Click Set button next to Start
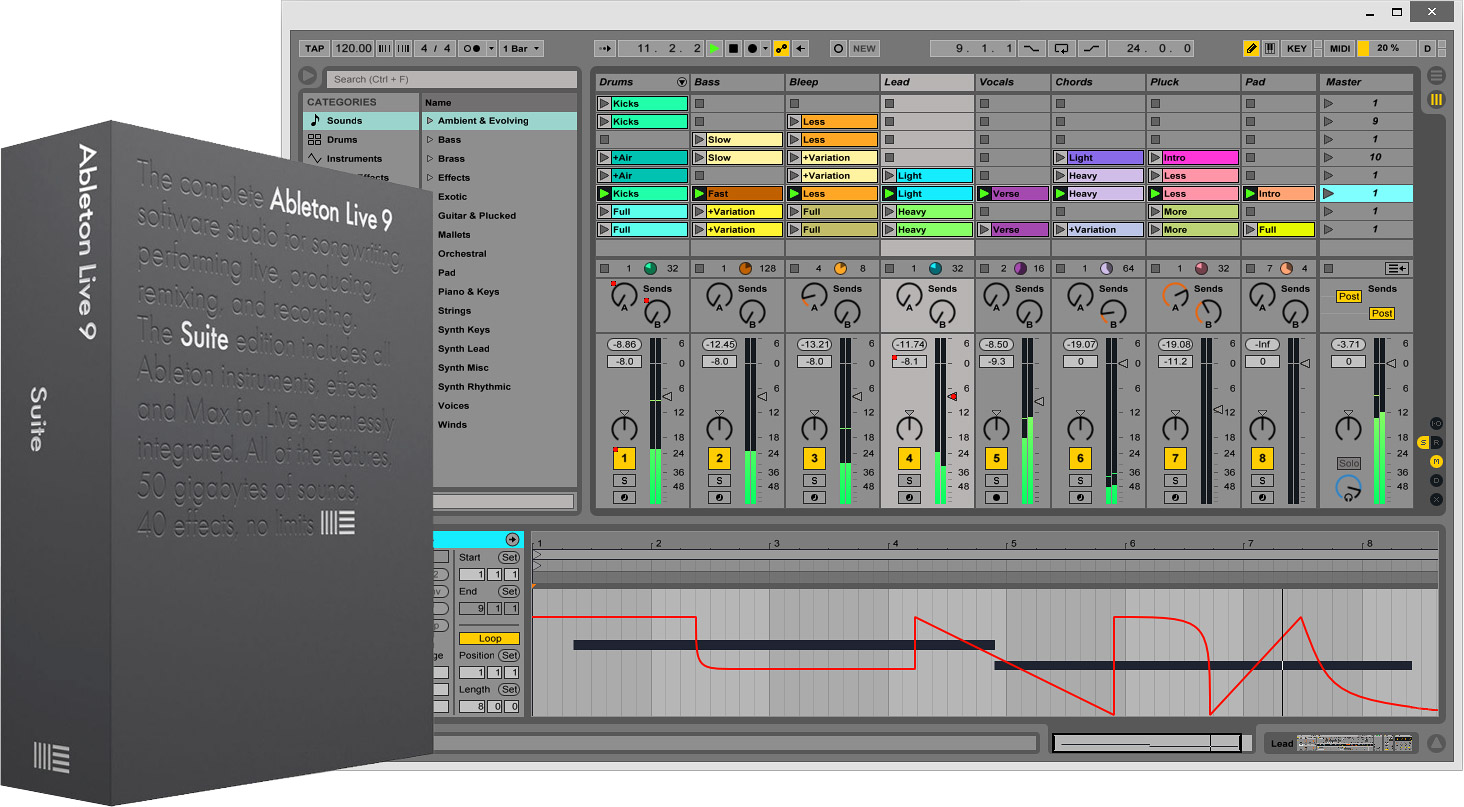This screenshot has width=1464, height=807. [x=509, y=557]
